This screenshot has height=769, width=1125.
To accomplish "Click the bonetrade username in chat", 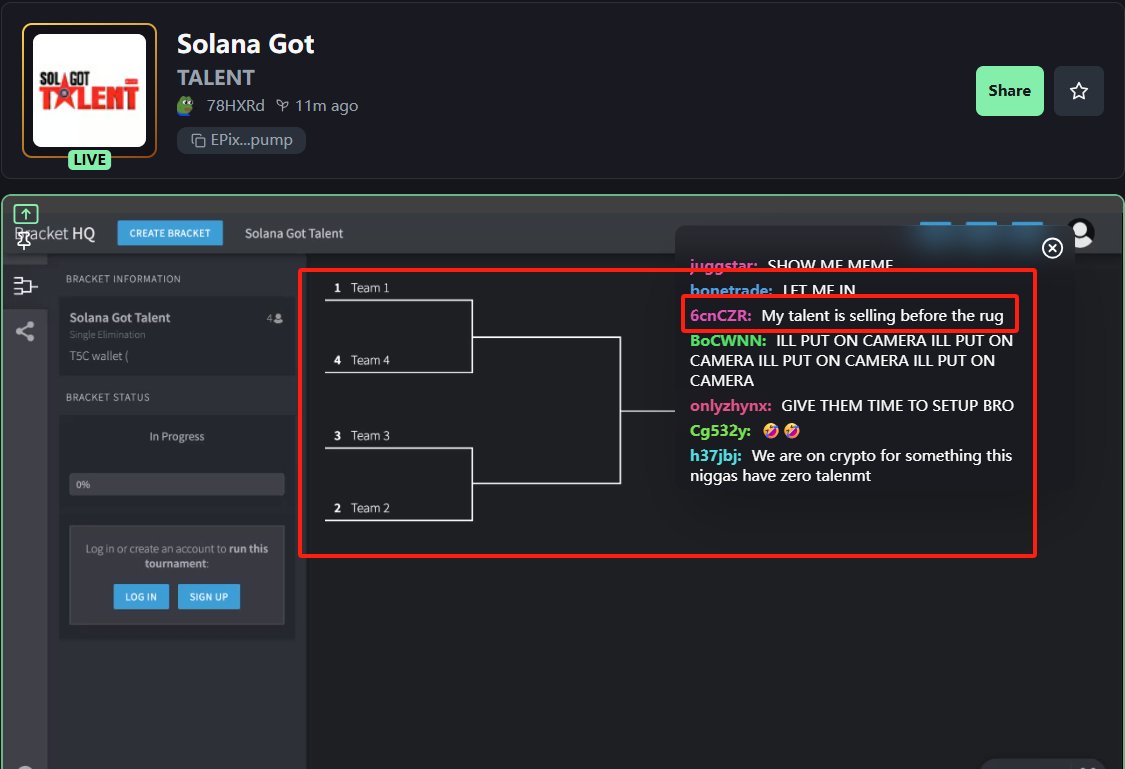I will [x=731, y=290].
